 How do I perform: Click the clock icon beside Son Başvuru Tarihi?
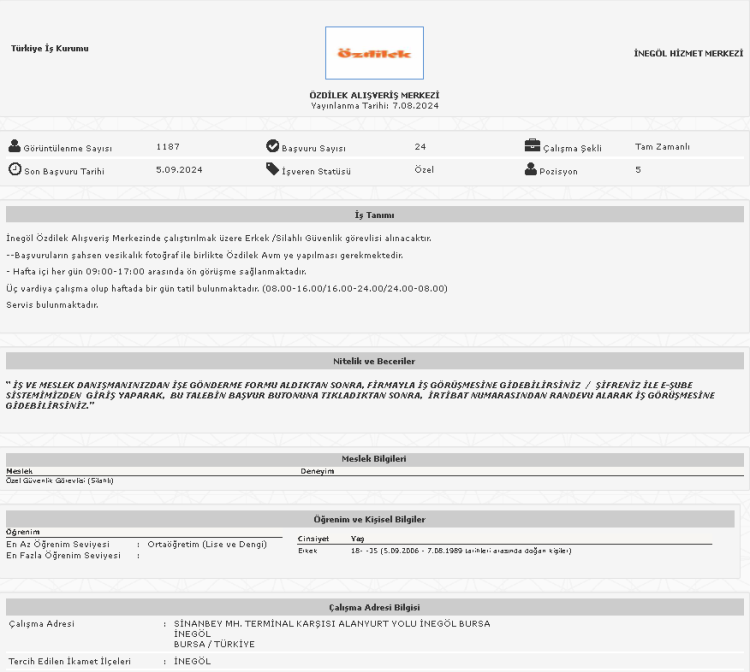14,170
